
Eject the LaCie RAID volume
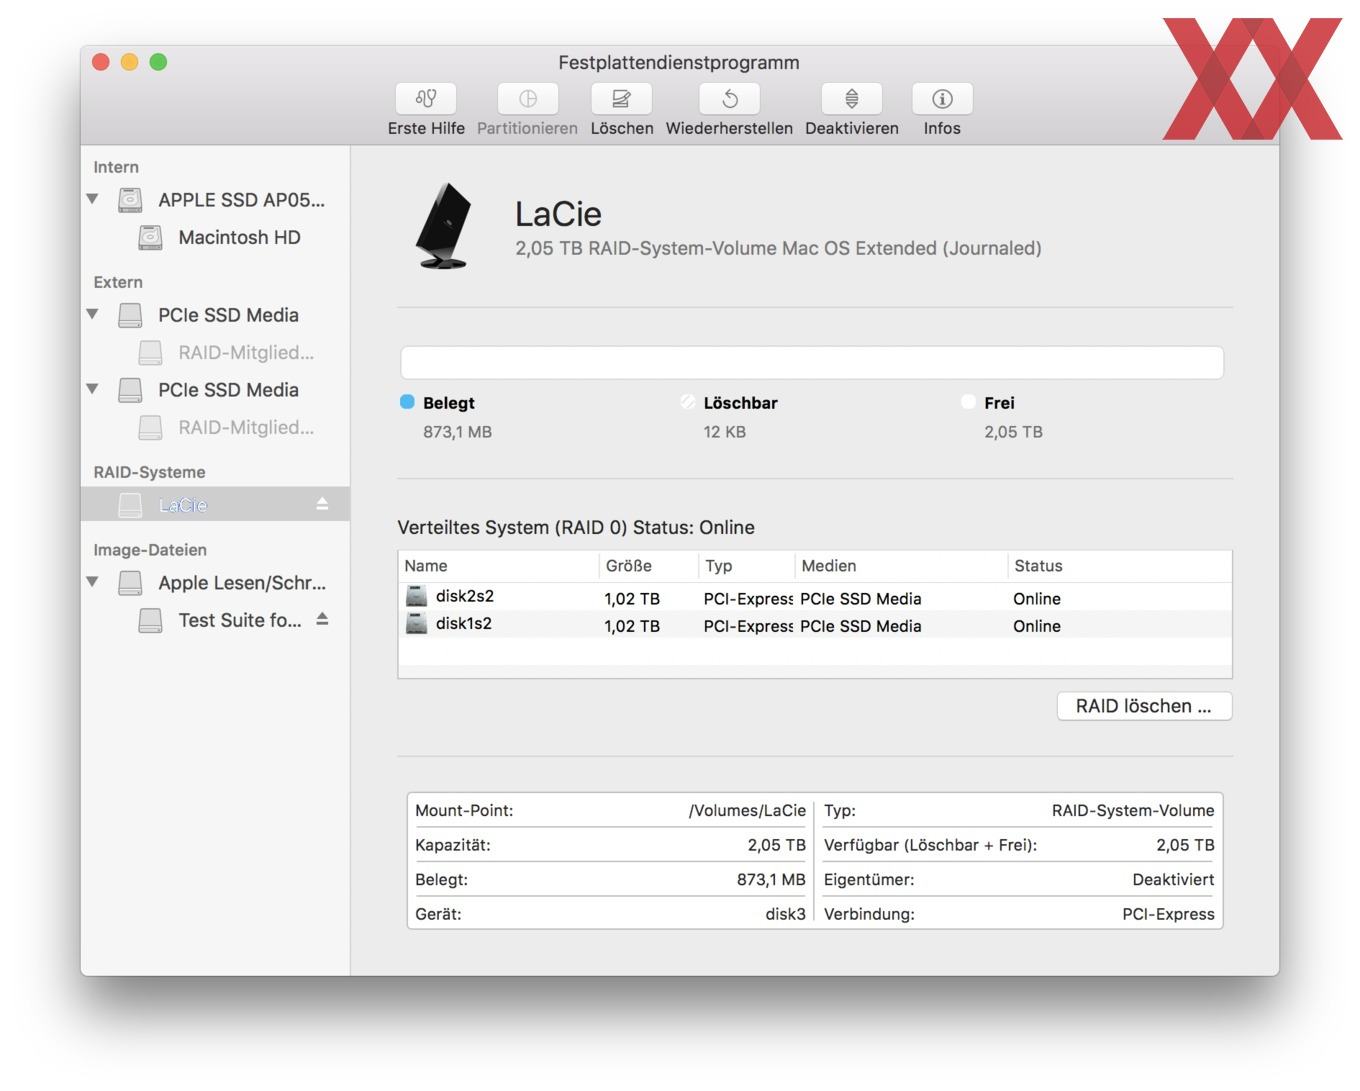(x=322, y=504)
